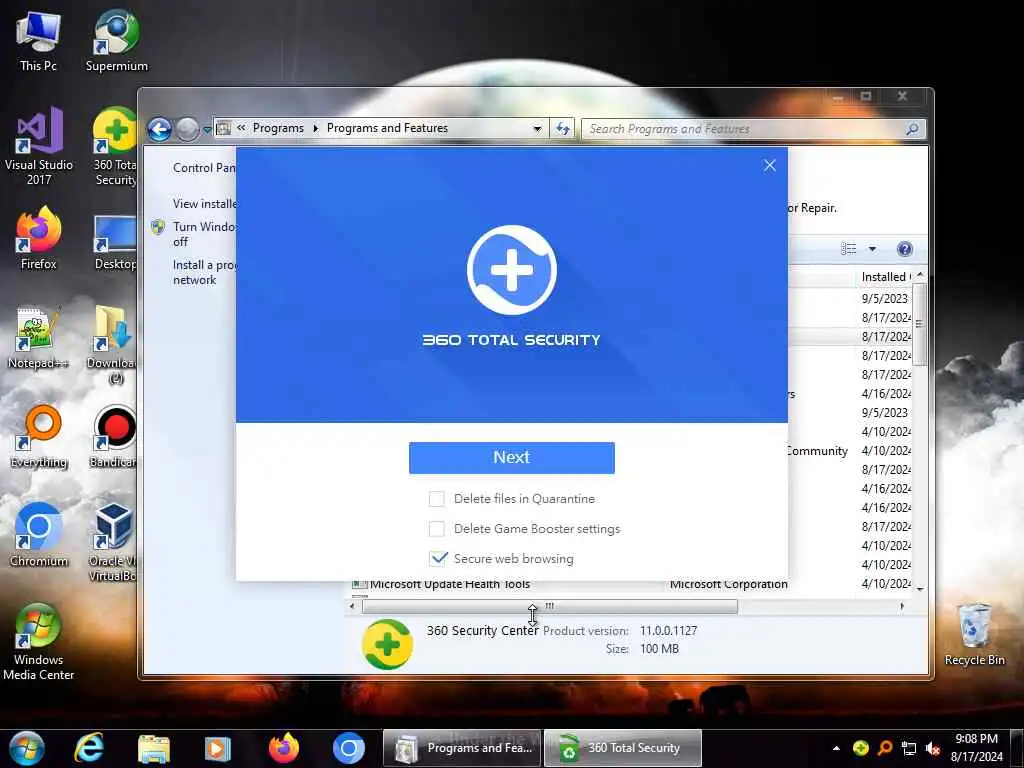Show hidden tray icons arrow
The width and height of the screenshot is (1024, 768).
[836, 748]
